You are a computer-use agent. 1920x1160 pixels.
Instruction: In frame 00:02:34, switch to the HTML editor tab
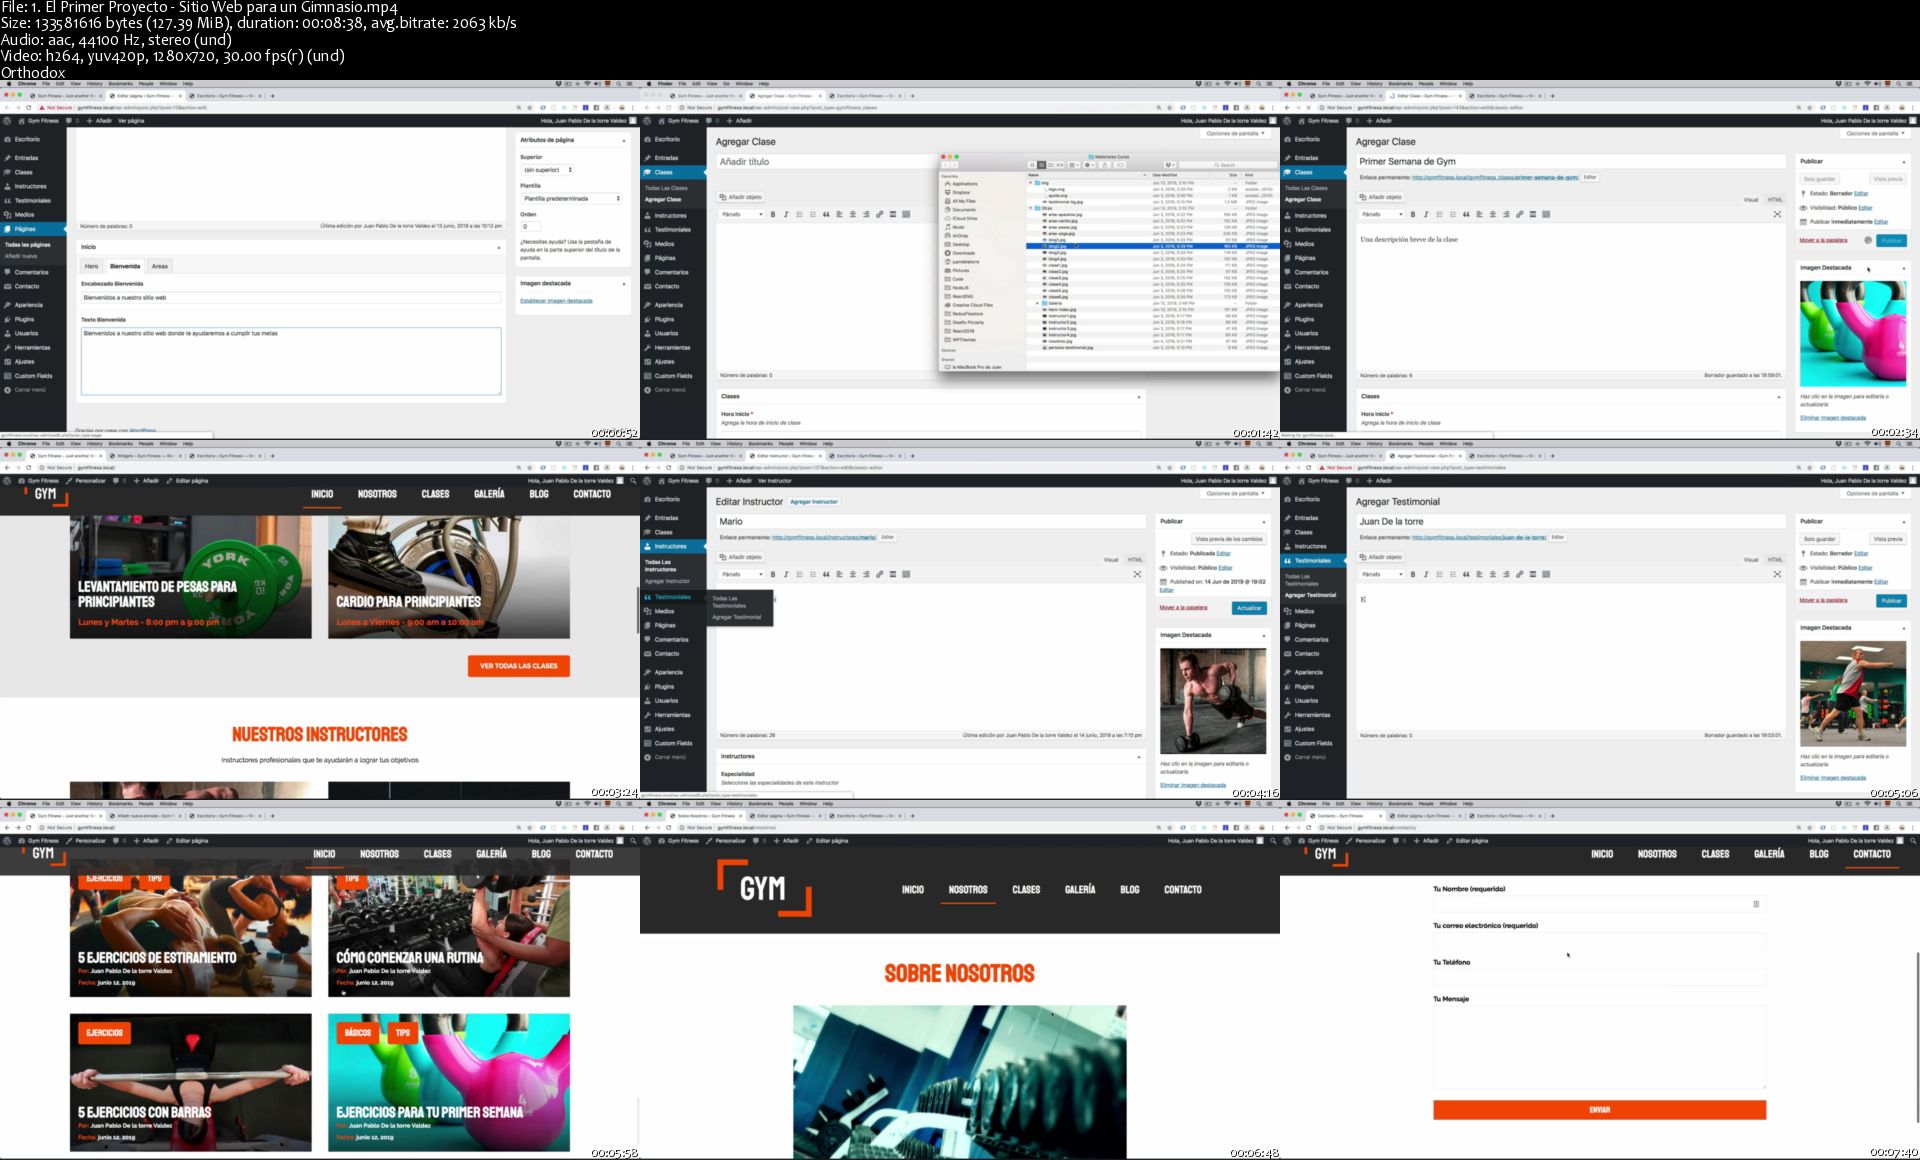coord(1775,200)
